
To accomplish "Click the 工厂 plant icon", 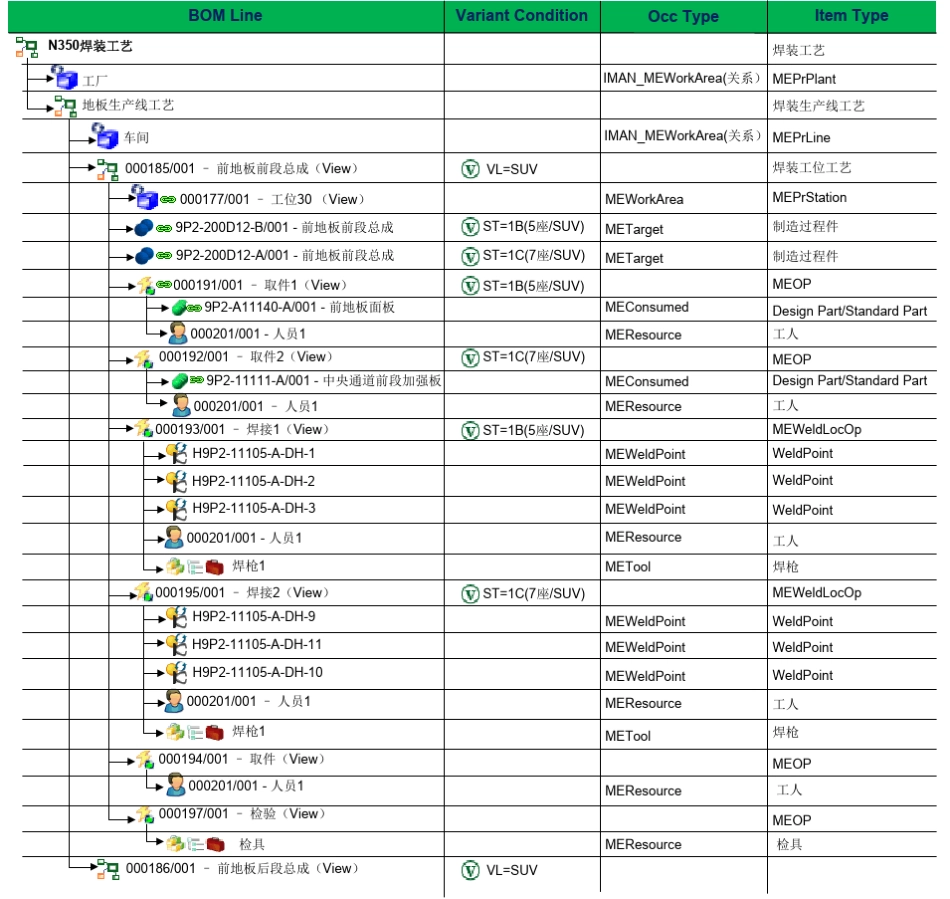I will pos(65,78).
